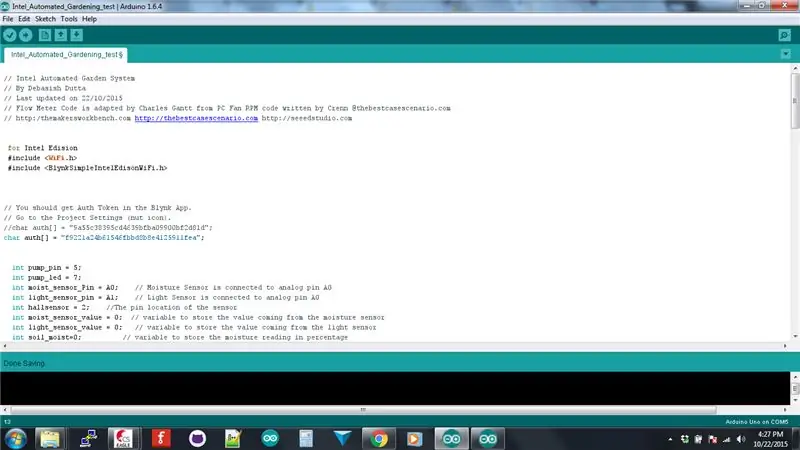This screenshot has width=800, height=450.
Task: Click the 'int moist_sensor_value = 0;' declaration
Action: pyautogui.click(x=67, y=317)
